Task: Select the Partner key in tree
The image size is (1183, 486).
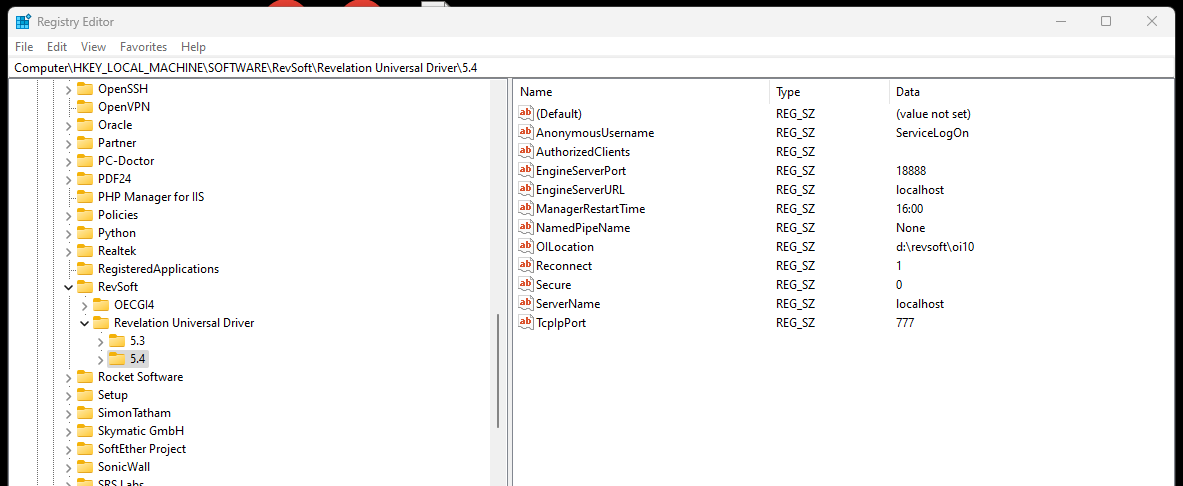Action: coord(117,143)
